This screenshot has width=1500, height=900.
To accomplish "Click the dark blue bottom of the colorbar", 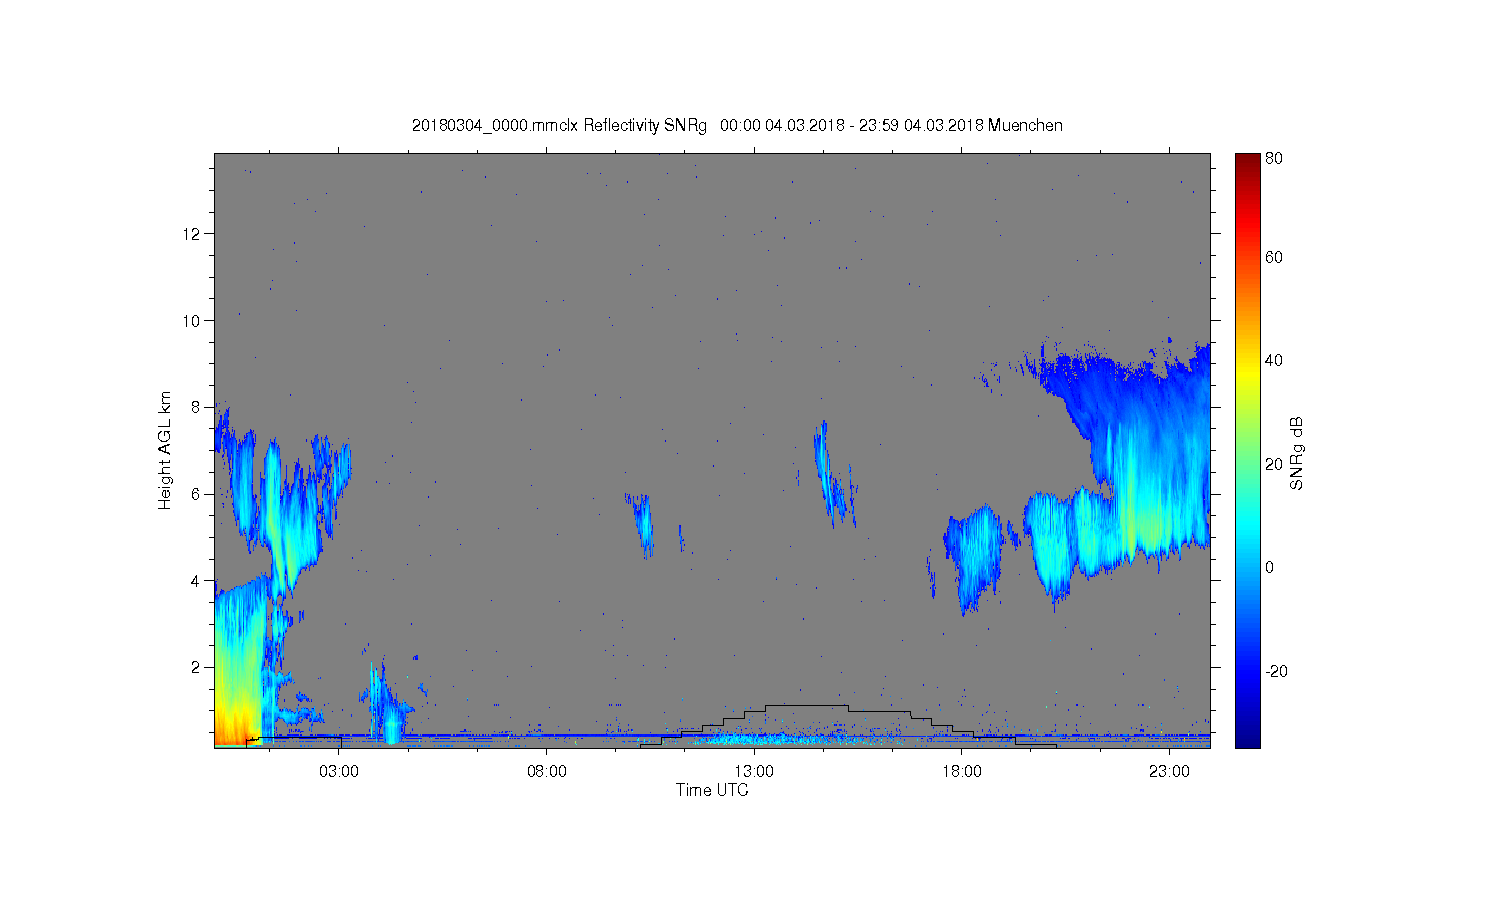I will [1247, 735].
